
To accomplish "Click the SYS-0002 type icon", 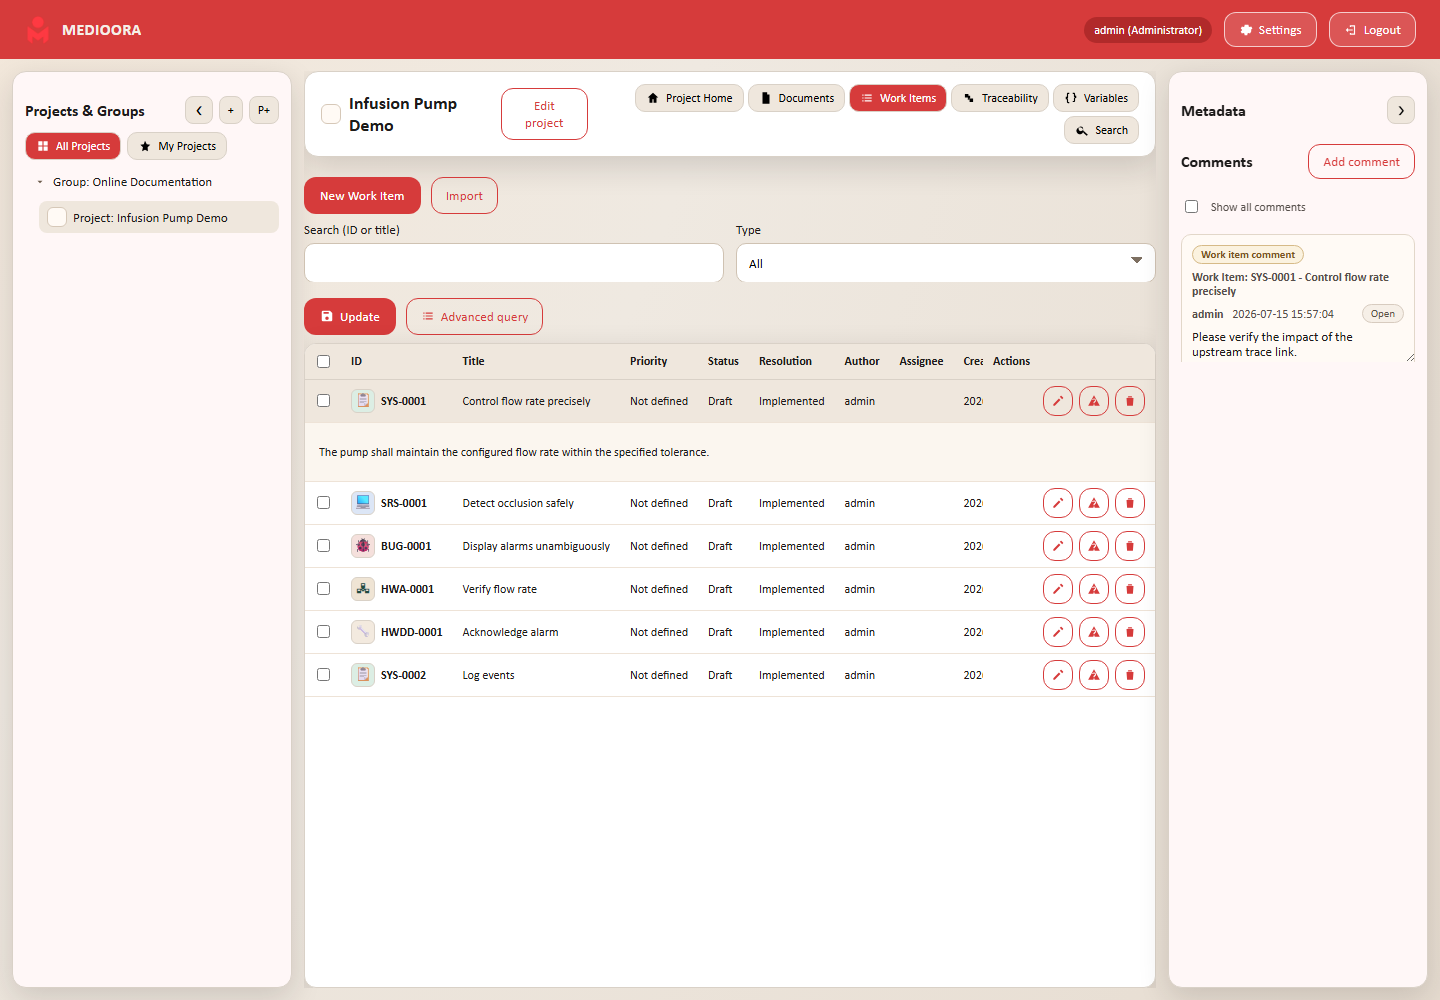I will (x=363, y=675).
